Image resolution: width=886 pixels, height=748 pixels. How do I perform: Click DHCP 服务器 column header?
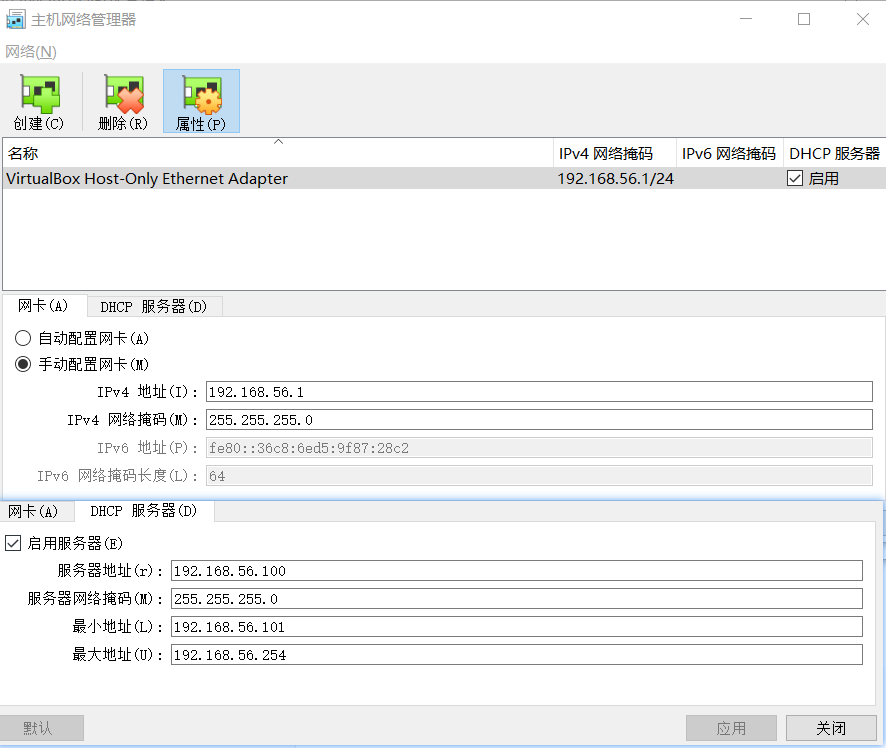(835, 153)
